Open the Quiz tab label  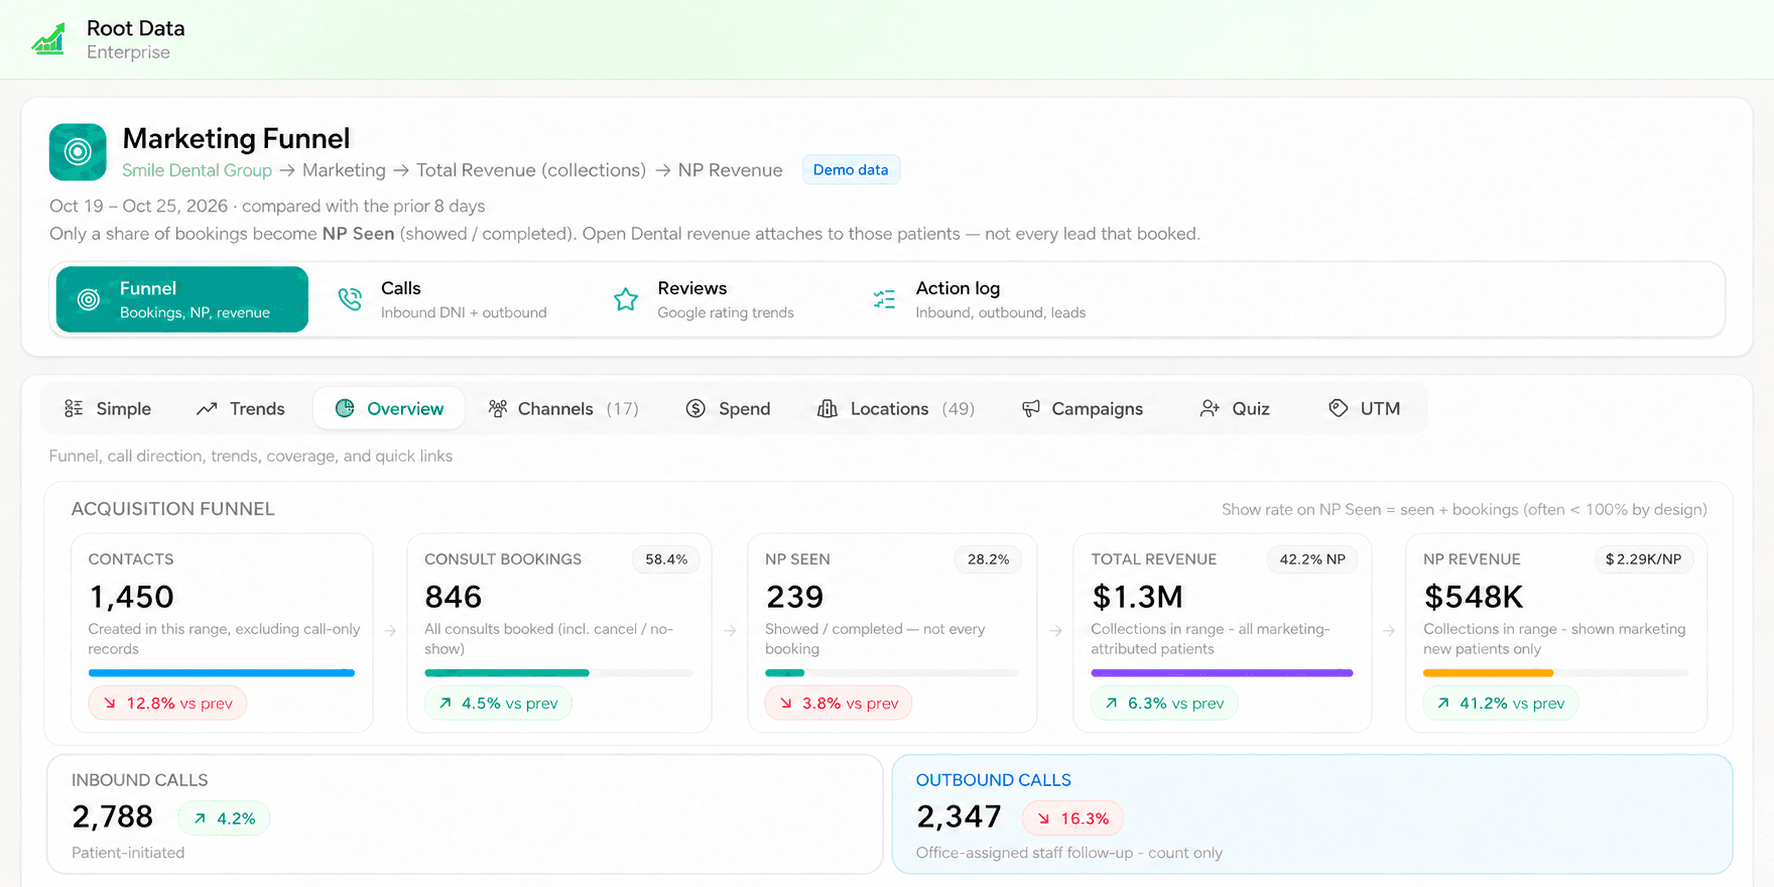pos(1251,408)
